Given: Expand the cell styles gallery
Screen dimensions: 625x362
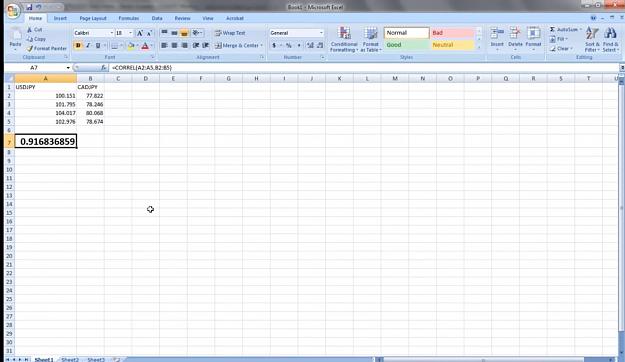Looking at the screenshot, I should [x=479, y=47].
